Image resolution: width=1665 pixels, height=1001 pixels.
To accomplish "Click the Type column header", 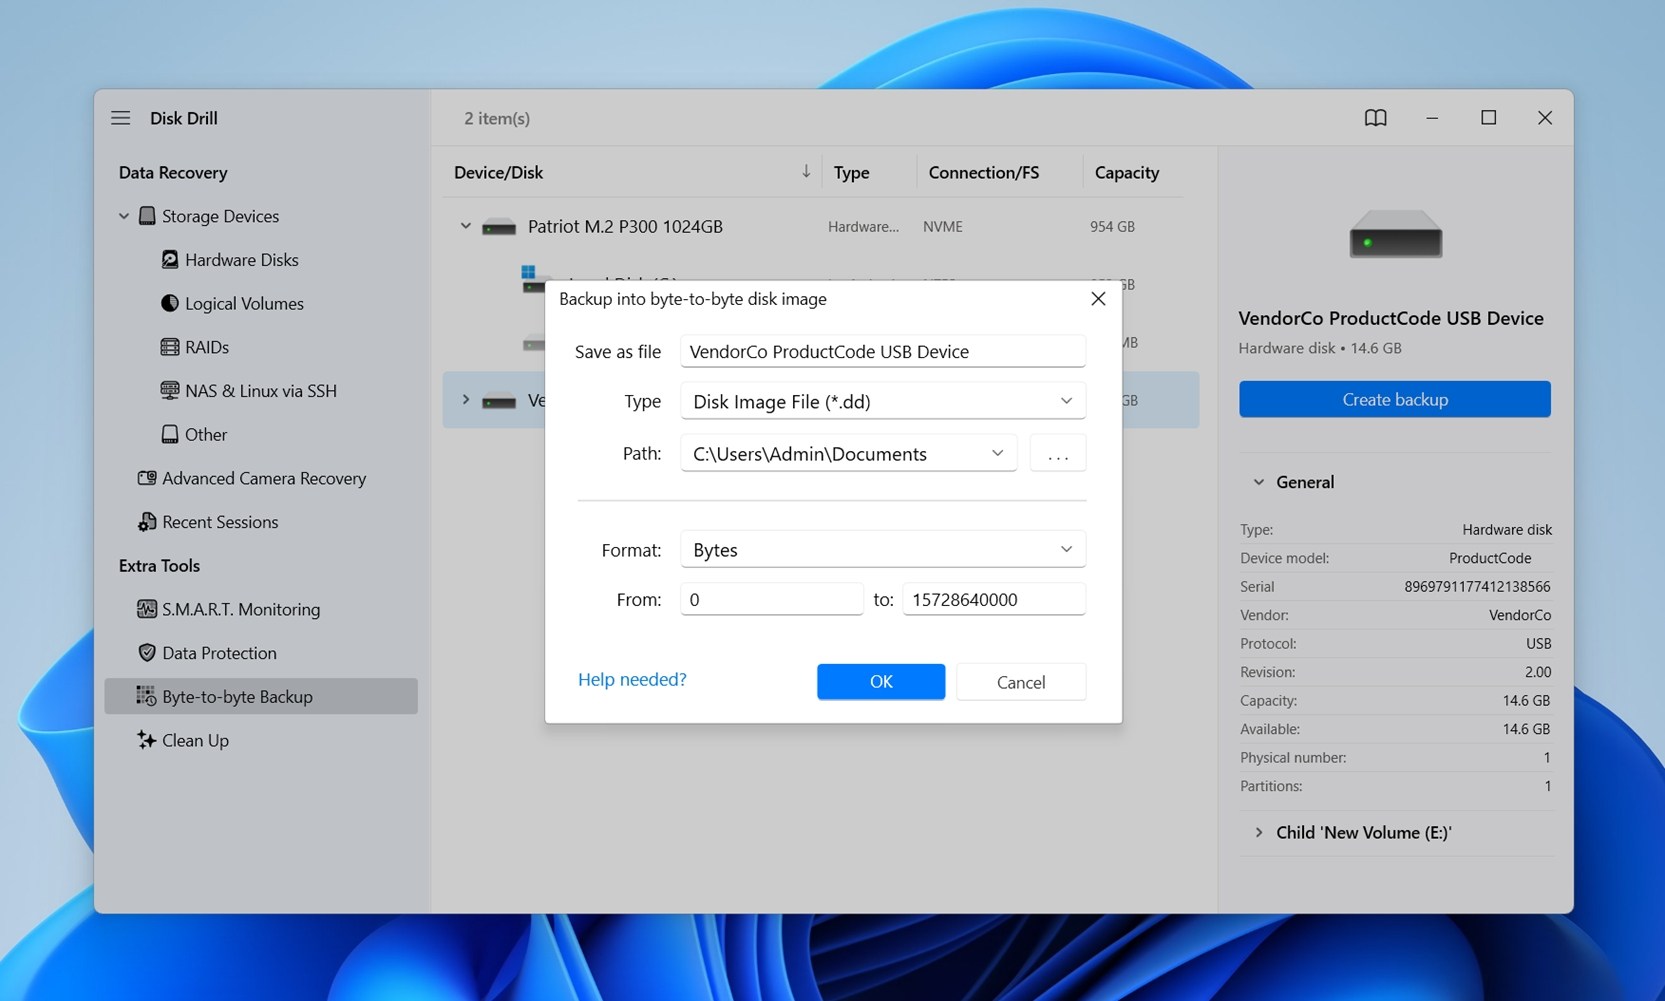I will (x=851, y=172).
